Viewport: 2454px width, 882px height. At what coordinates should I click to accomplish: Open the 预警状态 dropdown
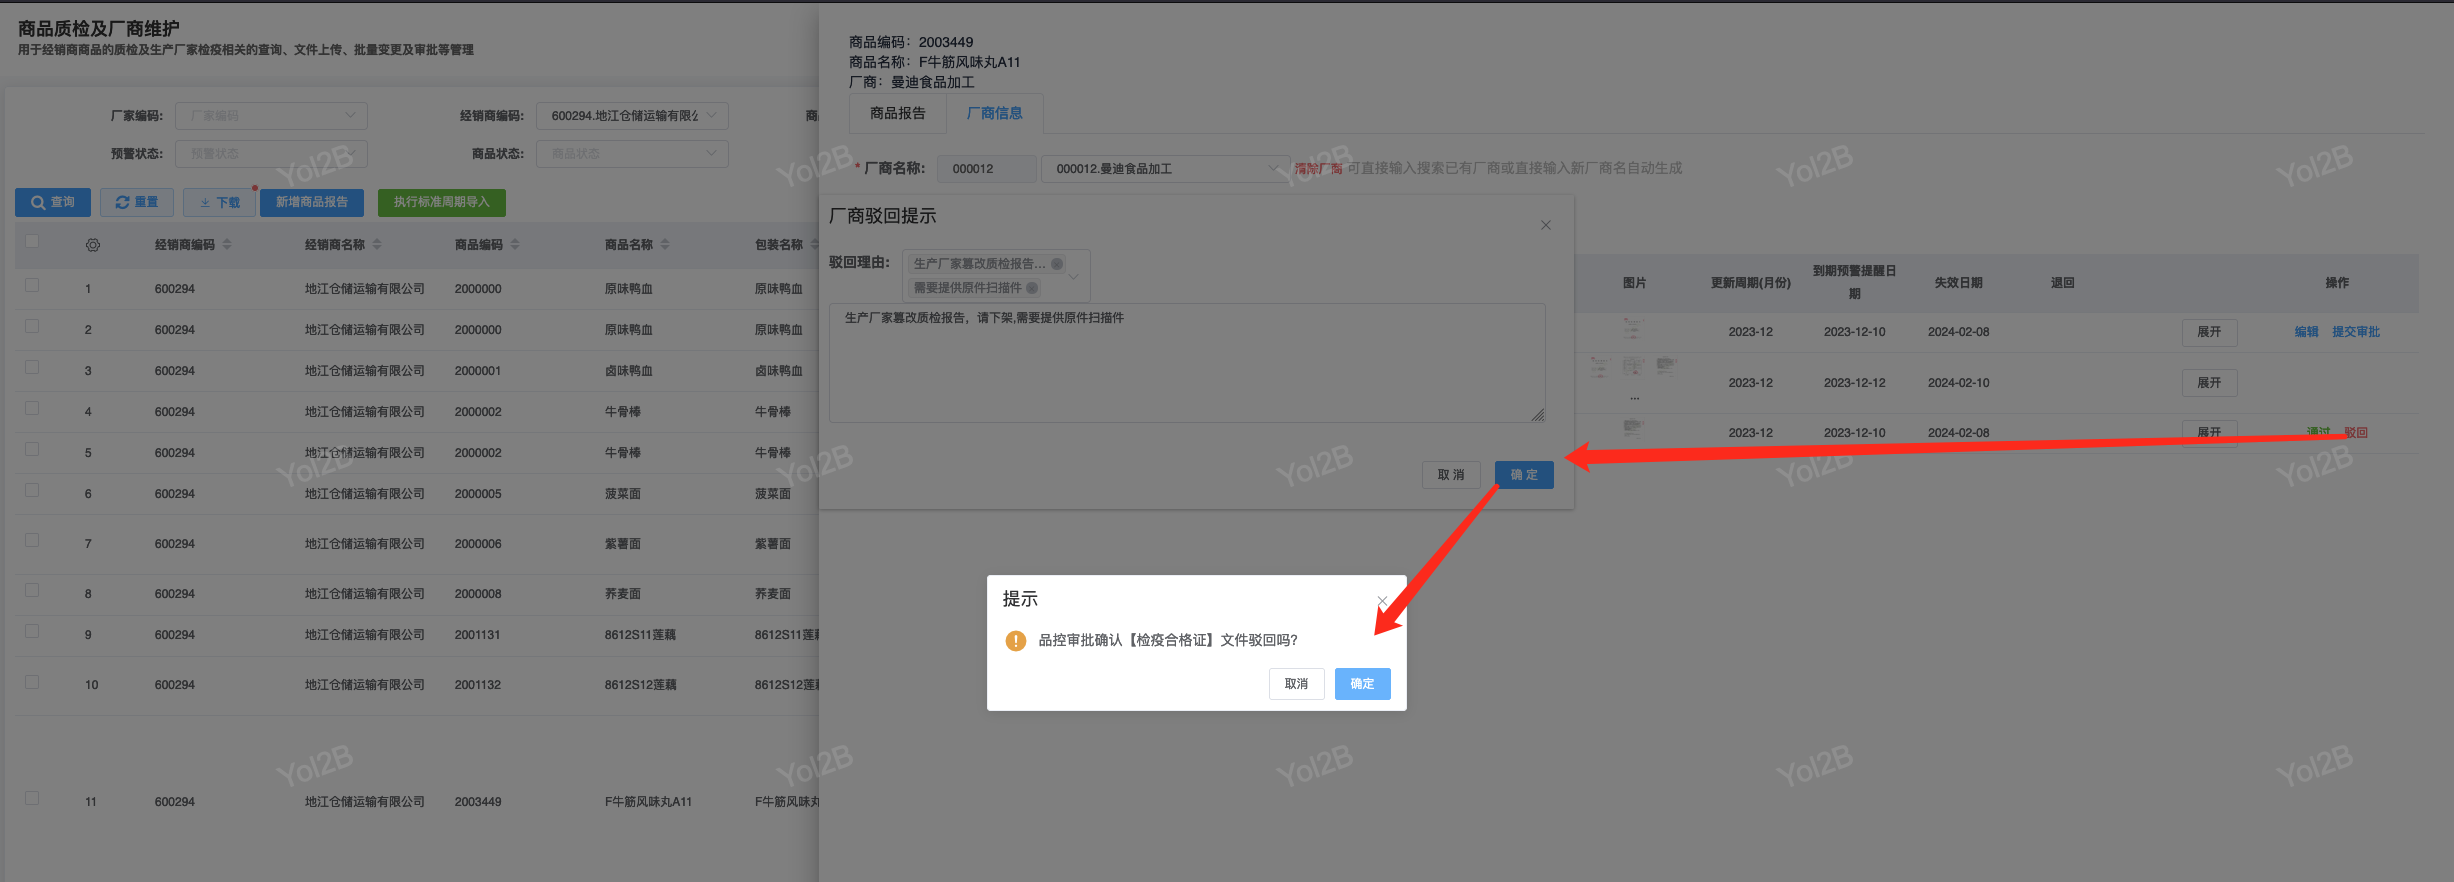click(271, 154)
